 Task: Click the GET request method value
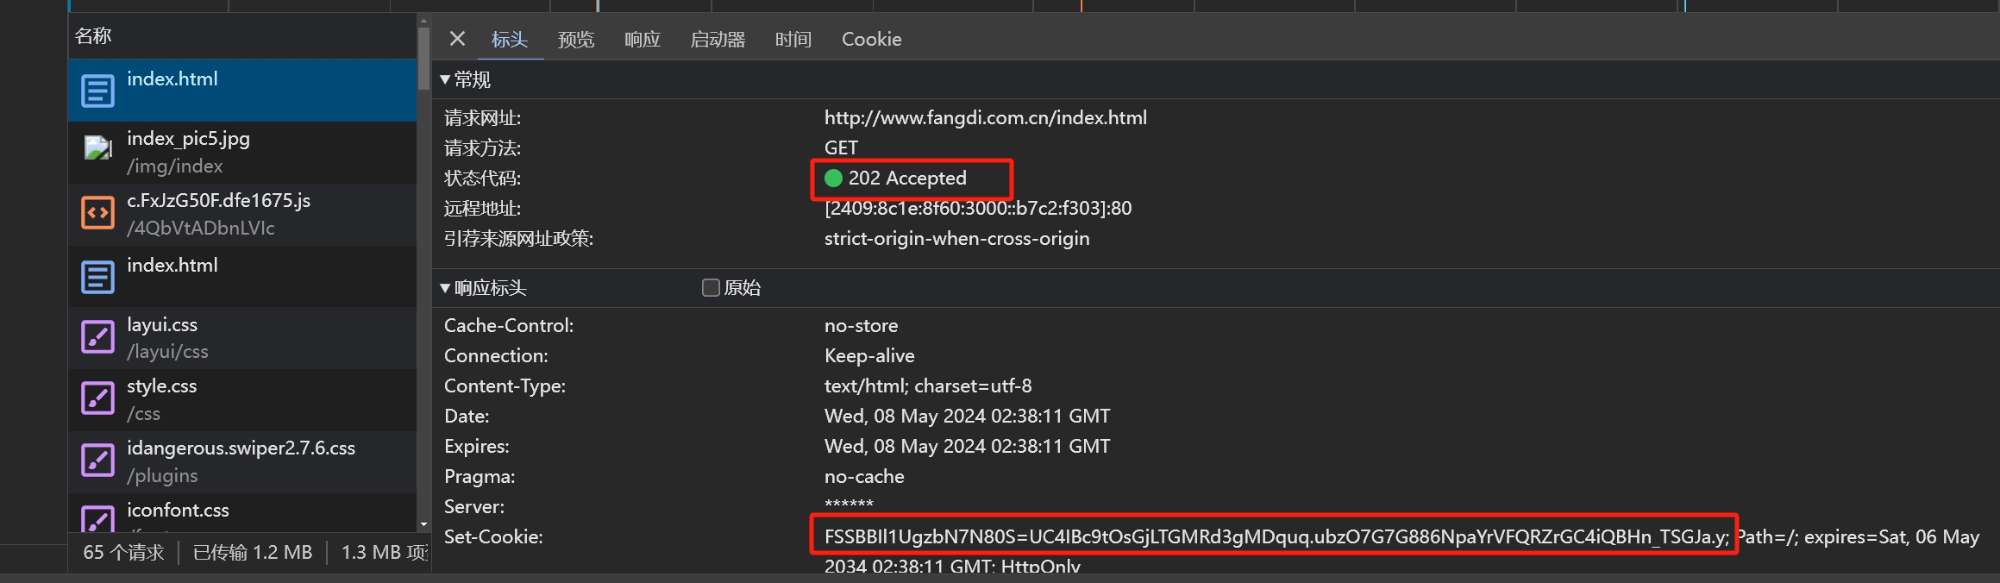841,148
